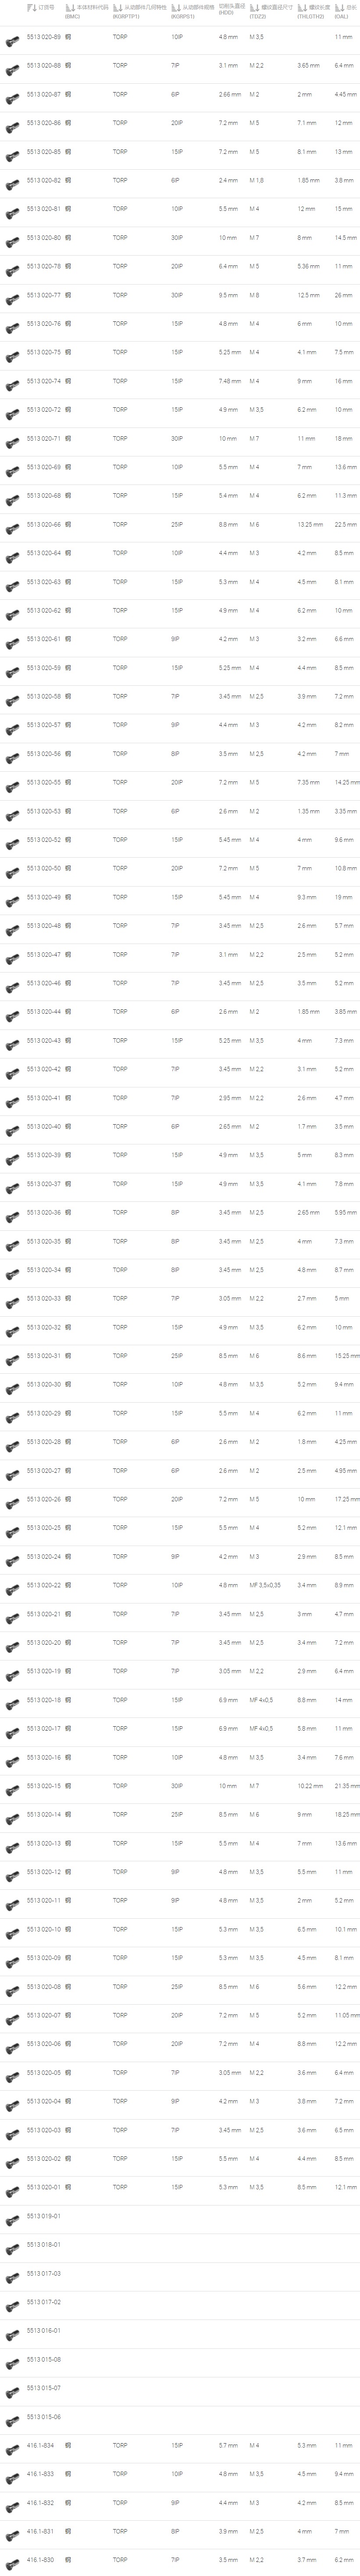The image size is (360, 2576).
Task: Click the 切削头直径 (HDD) column header
Action: coord(232,10)
